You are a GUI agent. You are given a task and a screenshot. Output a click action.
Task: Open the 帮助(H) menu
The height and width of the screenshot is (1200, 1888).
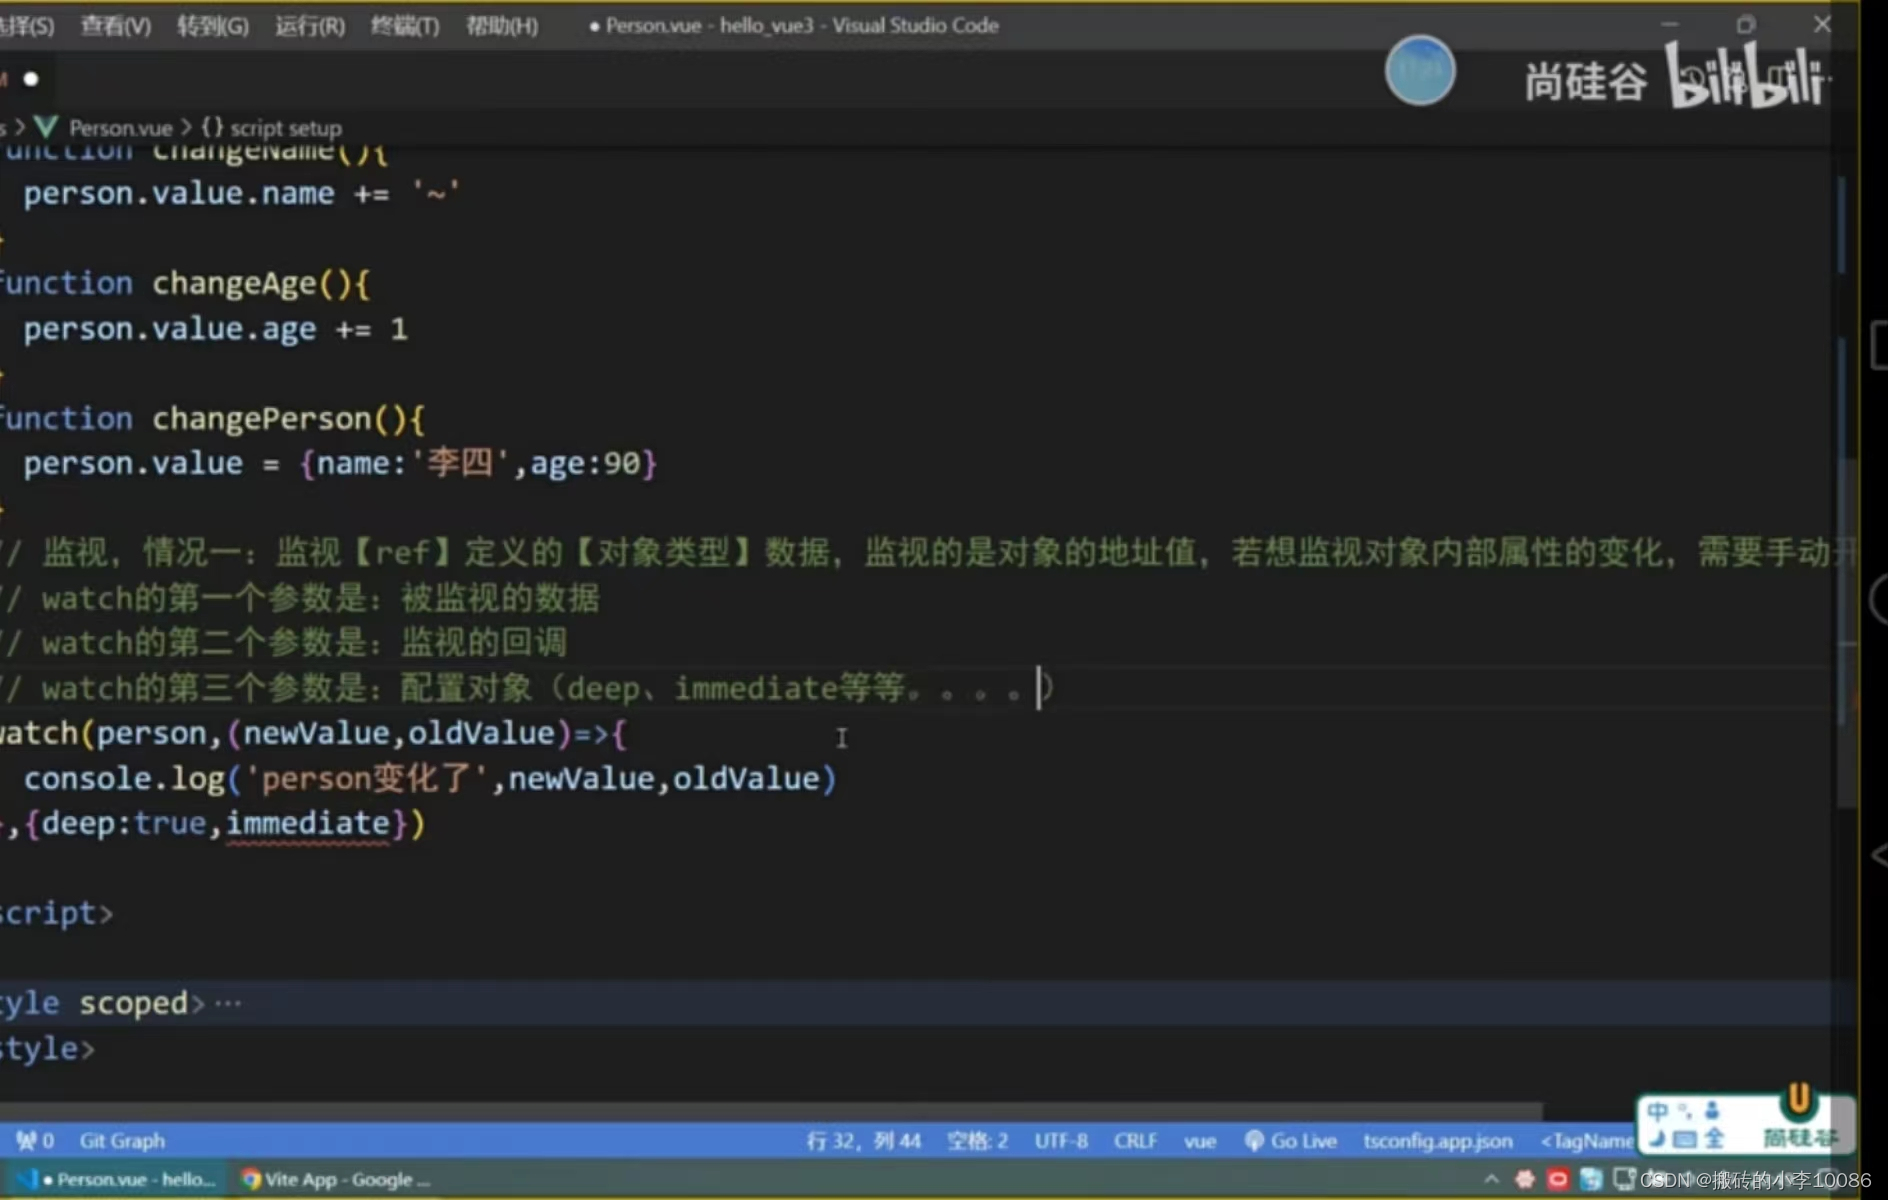[x=502, y=26]
